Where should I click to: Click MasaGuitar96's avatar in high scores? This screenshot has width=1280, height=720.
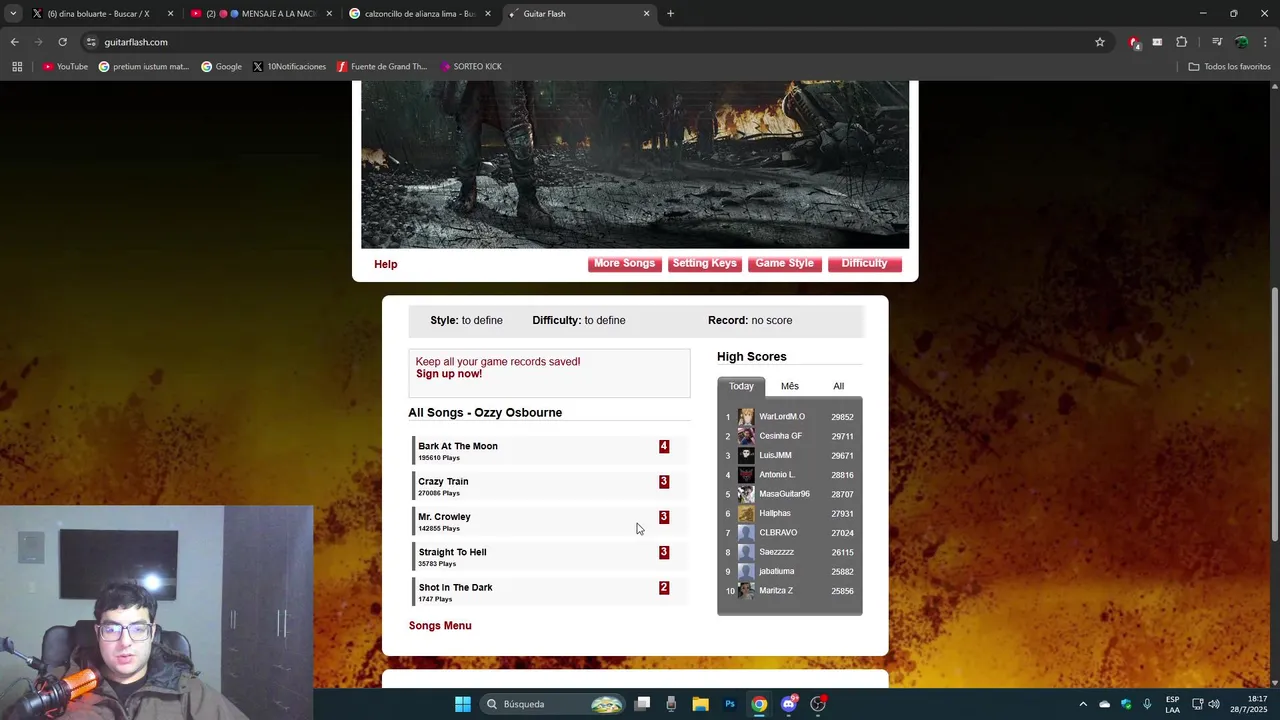[746, 494]
